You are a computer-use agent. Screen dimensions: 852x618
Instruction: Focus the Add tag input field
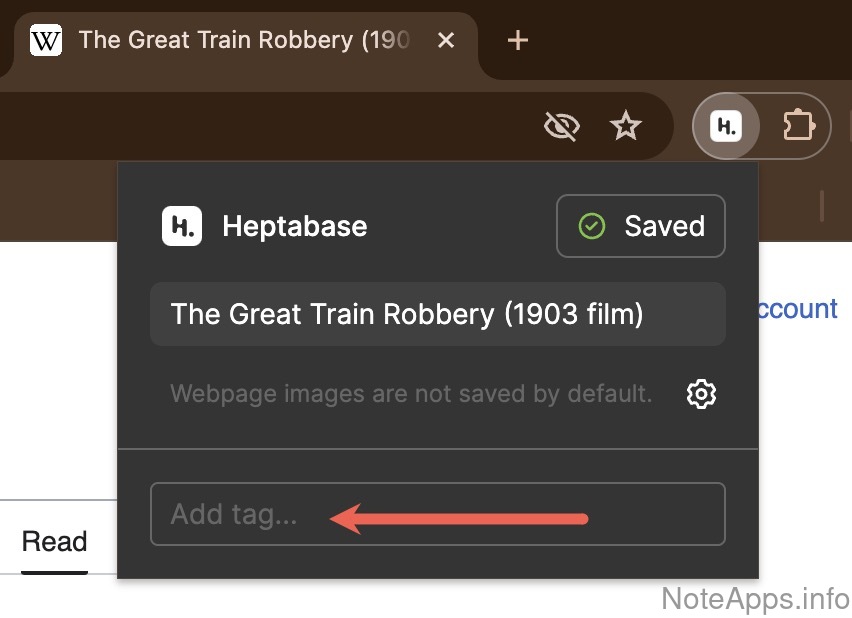tap(437, 515)
